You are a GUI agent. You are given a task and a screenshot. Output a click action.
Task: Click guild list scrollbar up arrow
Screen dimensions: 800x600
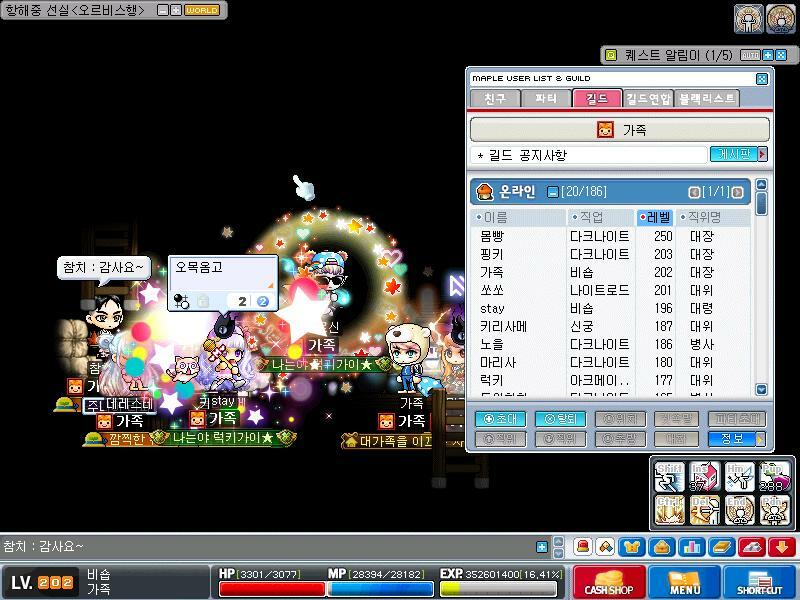761,185
